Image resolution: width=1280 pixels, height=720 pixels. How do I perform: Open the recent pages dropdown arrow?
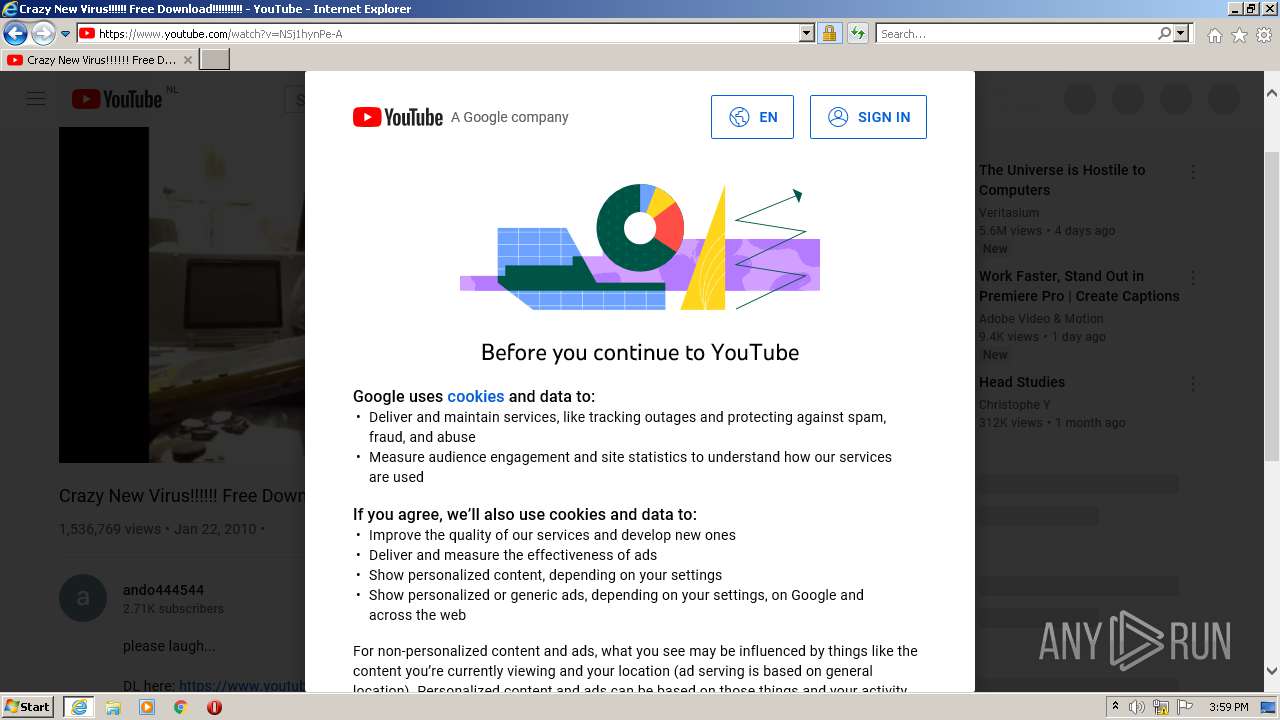pyautogui.click(x=66, y=34)
